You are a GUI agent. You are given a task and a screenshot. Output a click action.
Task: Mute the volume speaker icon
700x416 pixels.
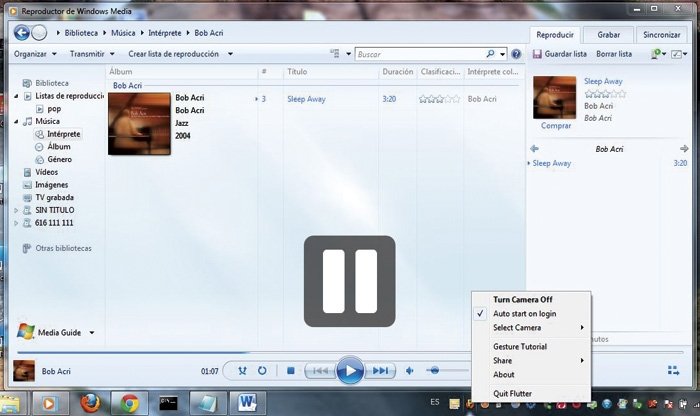click(x=409, y=370)
